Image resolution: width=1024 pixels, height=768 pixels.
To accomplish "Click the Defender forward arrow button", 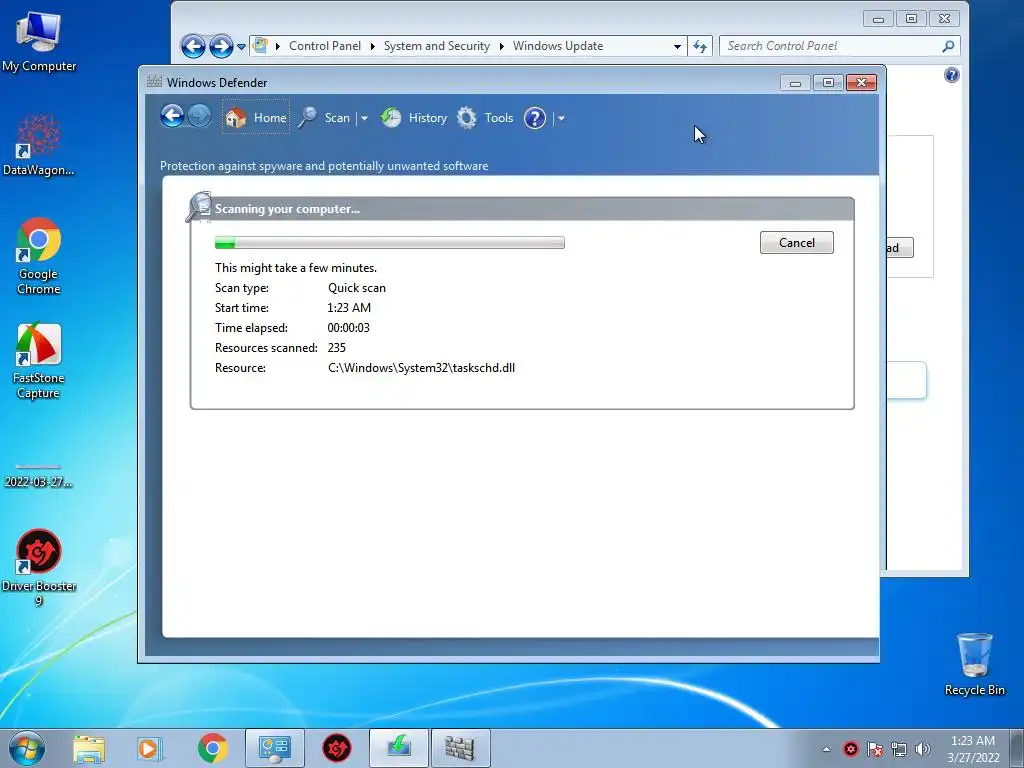I will coord(199,117).
